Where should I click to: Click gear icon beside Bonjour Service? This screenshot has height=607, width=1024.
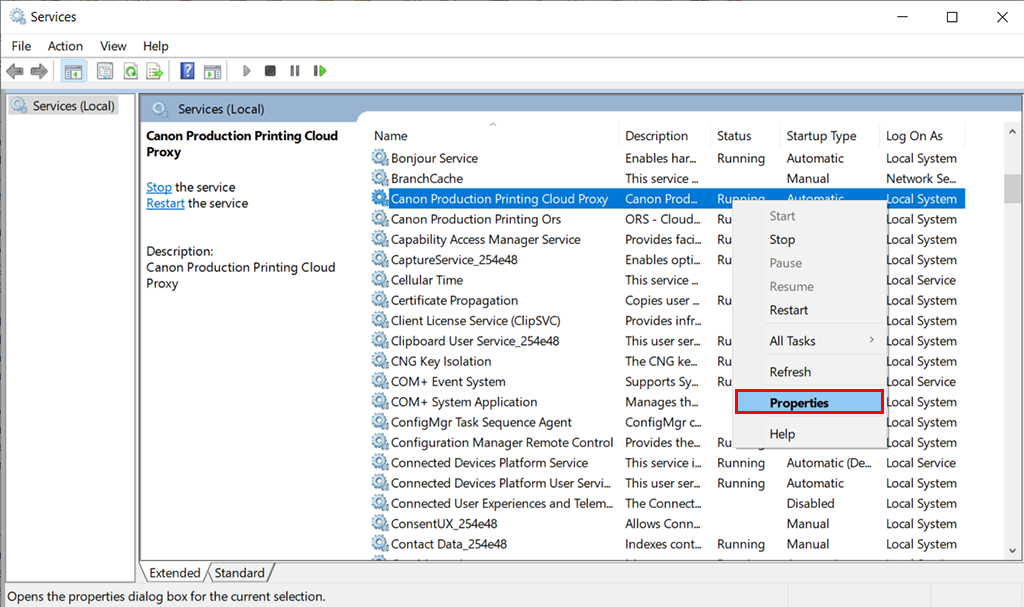click(380, 158)
